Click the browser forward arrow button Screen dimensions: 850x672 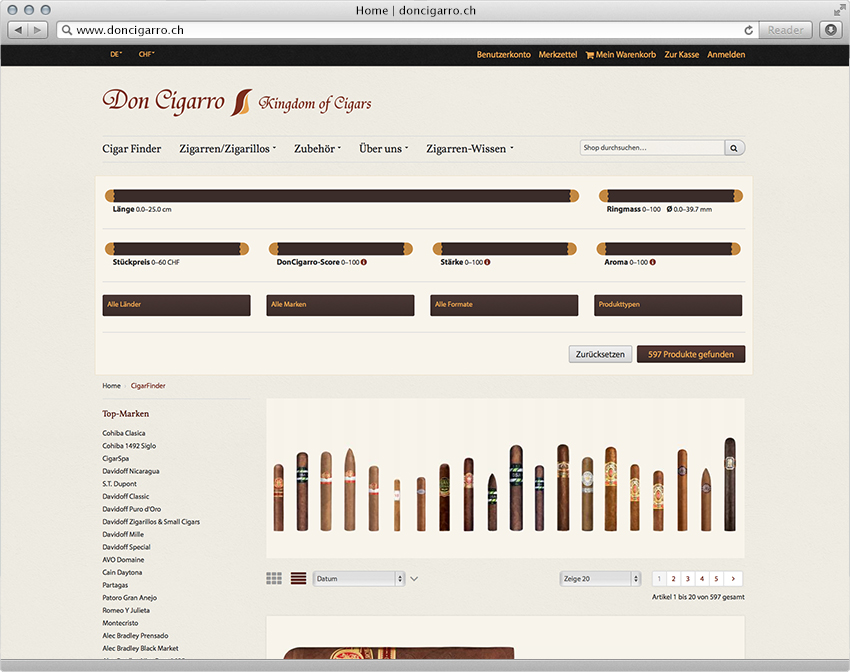(37, 30)
